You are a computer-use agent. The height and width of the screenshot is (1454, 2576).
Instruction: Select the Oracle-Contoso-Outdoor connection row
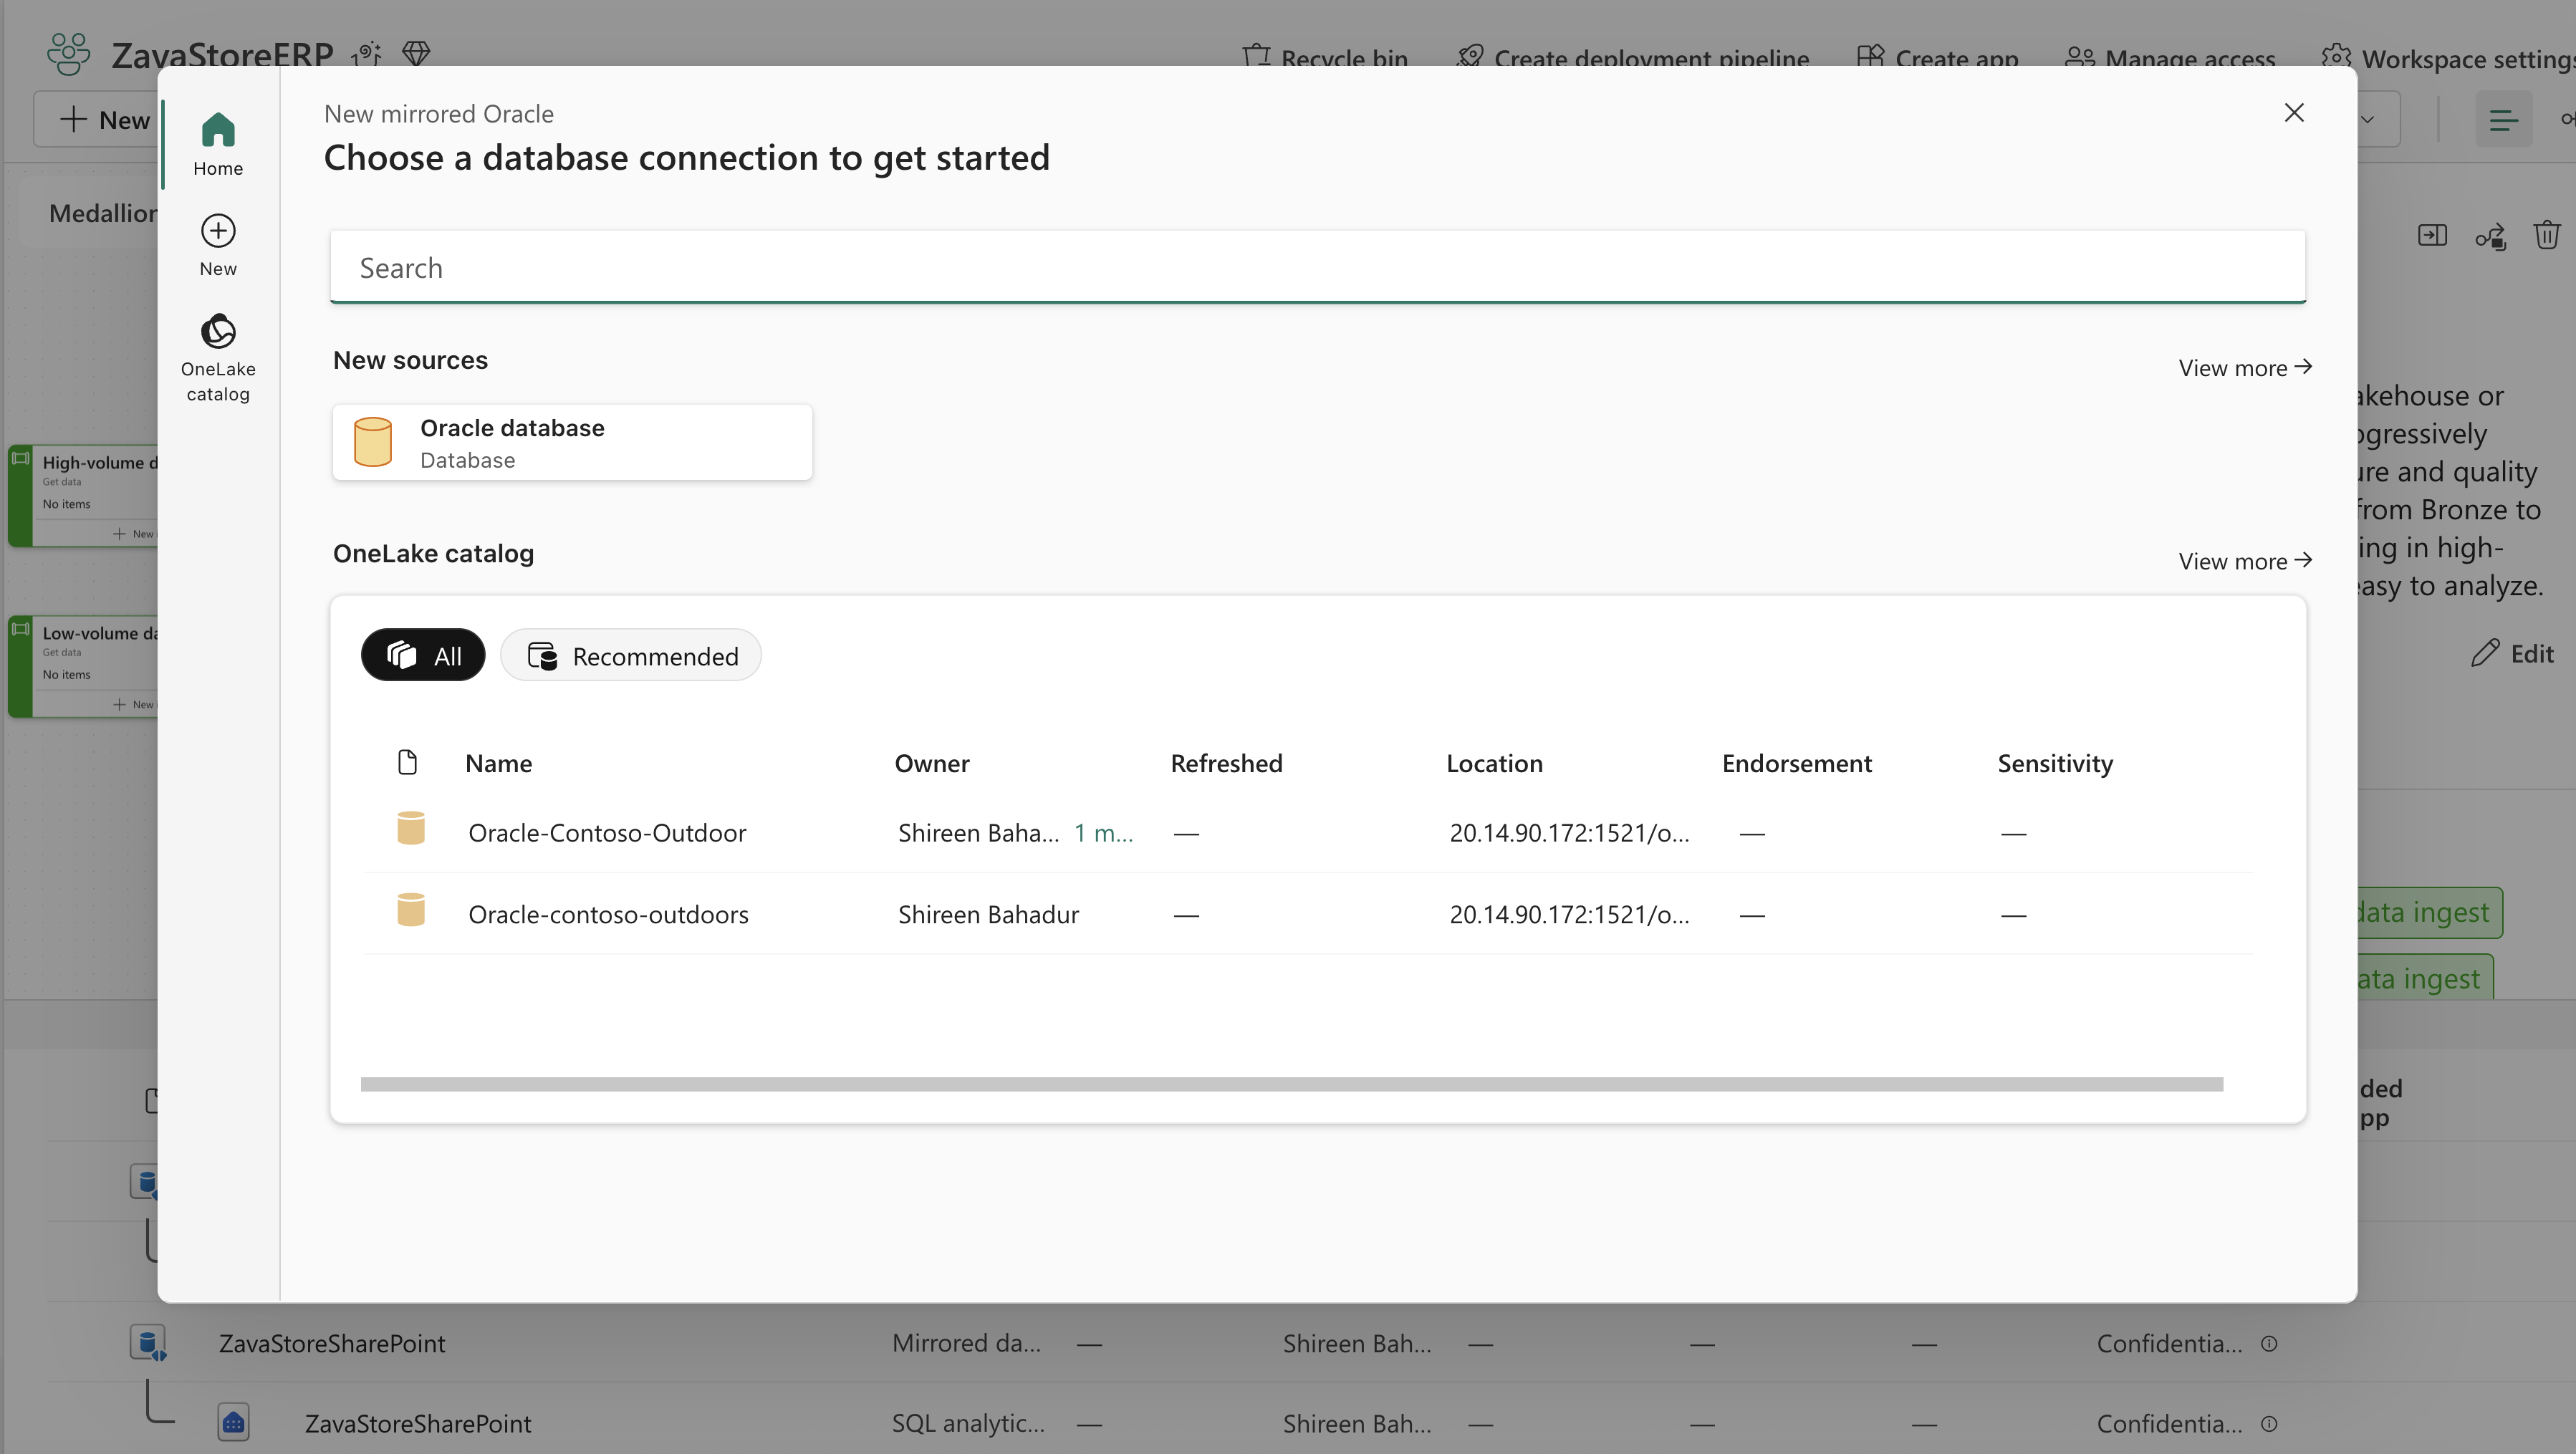[x=607, y=833]
